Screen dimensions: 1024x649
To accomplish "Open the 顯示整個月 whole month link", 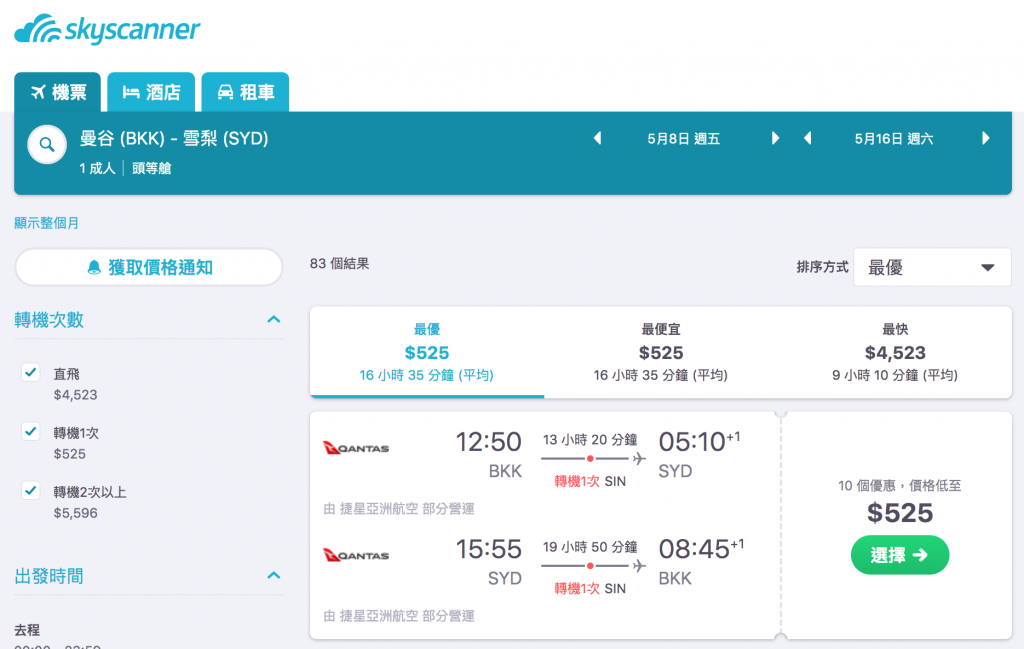I will (x=46, y=223).
